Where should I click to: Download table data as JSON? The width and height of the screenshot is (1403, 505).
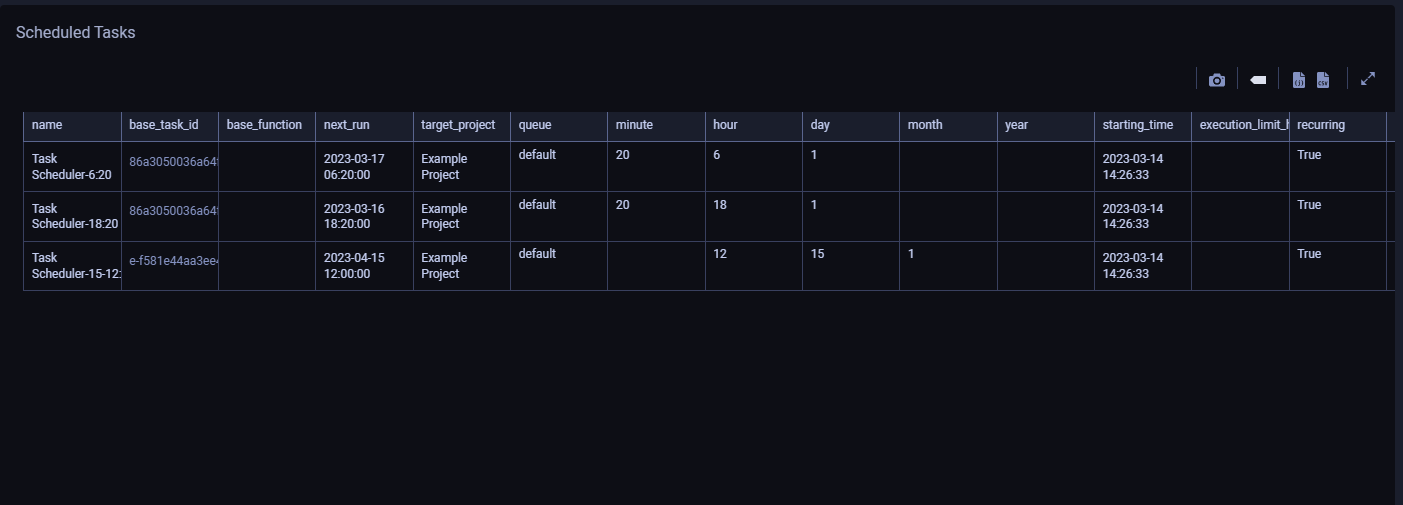coord(1299,80)
